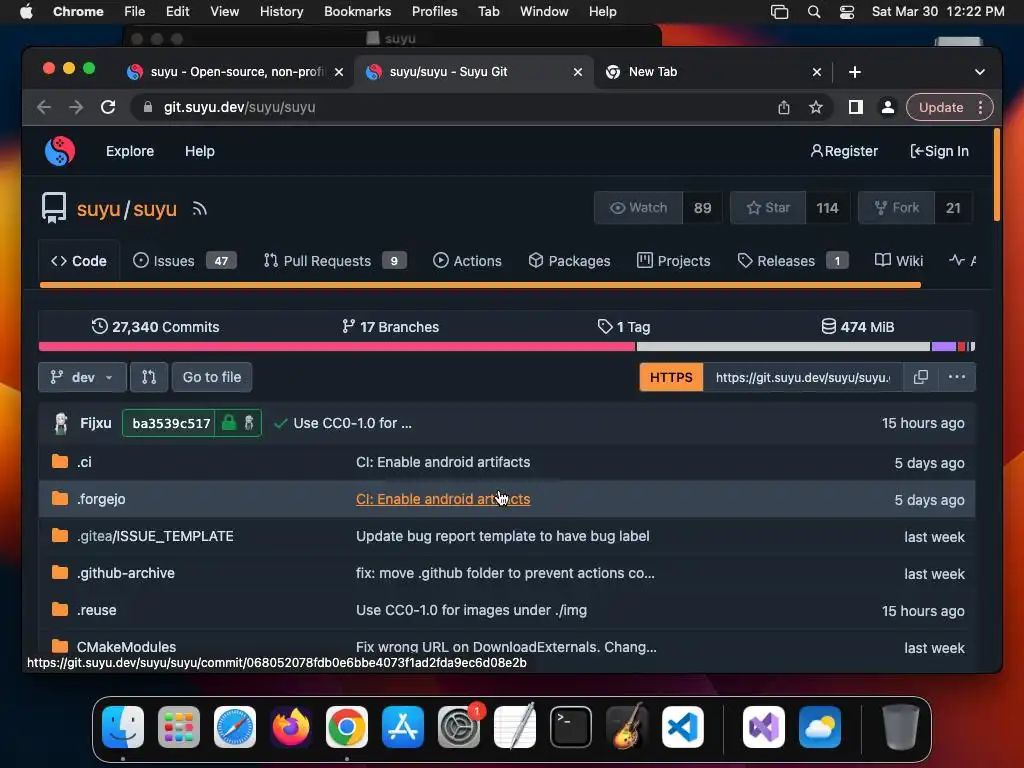Click the compare branches icon button
Image resolution: width=1024 pixels, height=768 pixels.
pos(149,377)
